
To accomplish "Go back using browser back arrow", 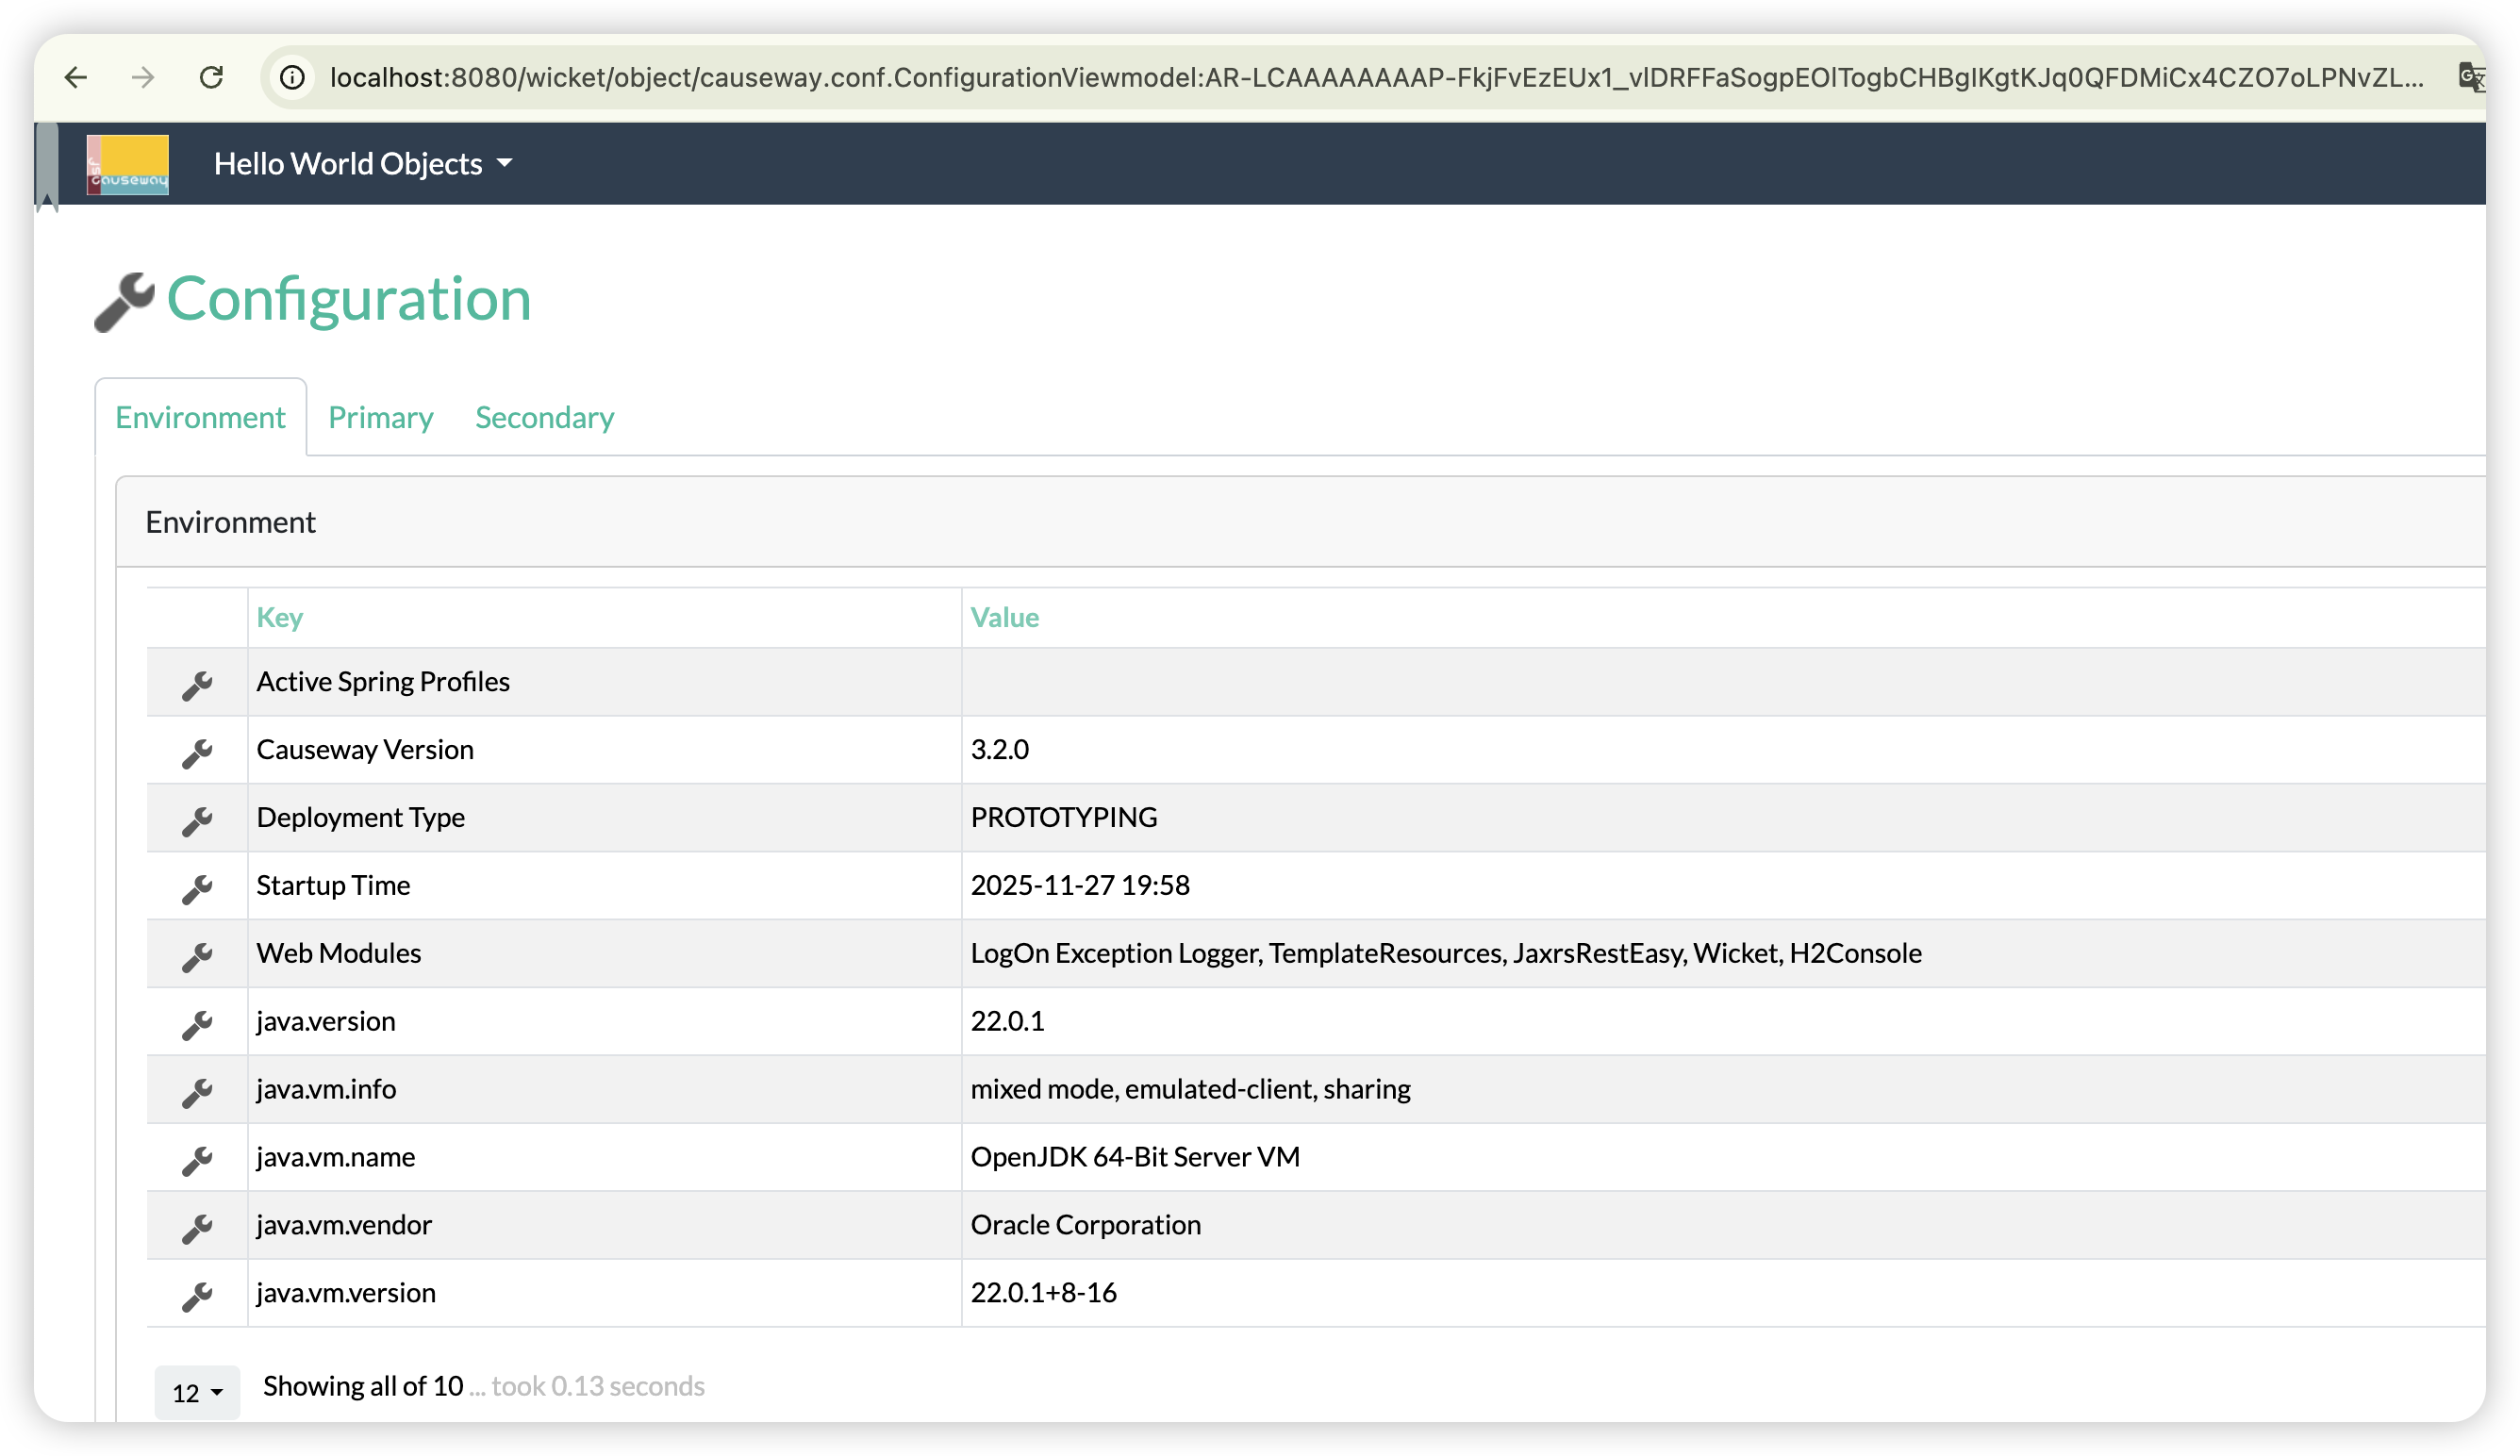I will point(76,77).
